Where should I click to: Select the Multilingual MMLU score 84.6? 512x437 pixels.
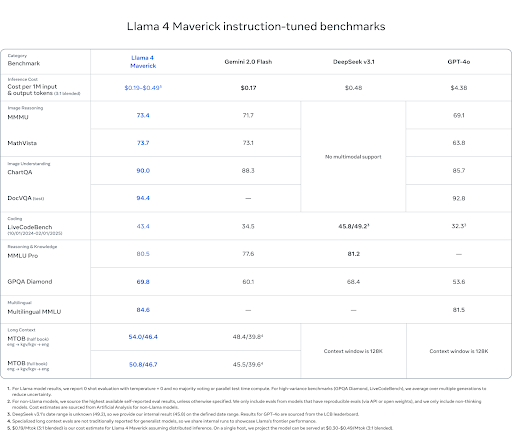coord(143,310)
